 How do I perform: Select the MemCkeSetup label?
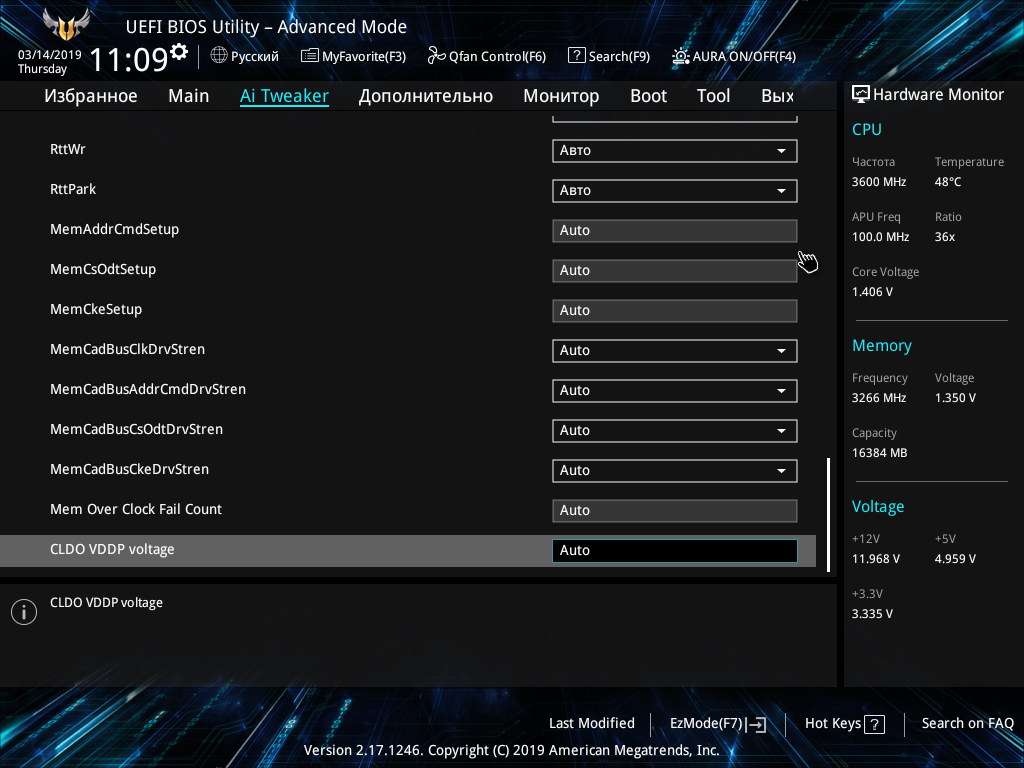(x=96, y=310)
